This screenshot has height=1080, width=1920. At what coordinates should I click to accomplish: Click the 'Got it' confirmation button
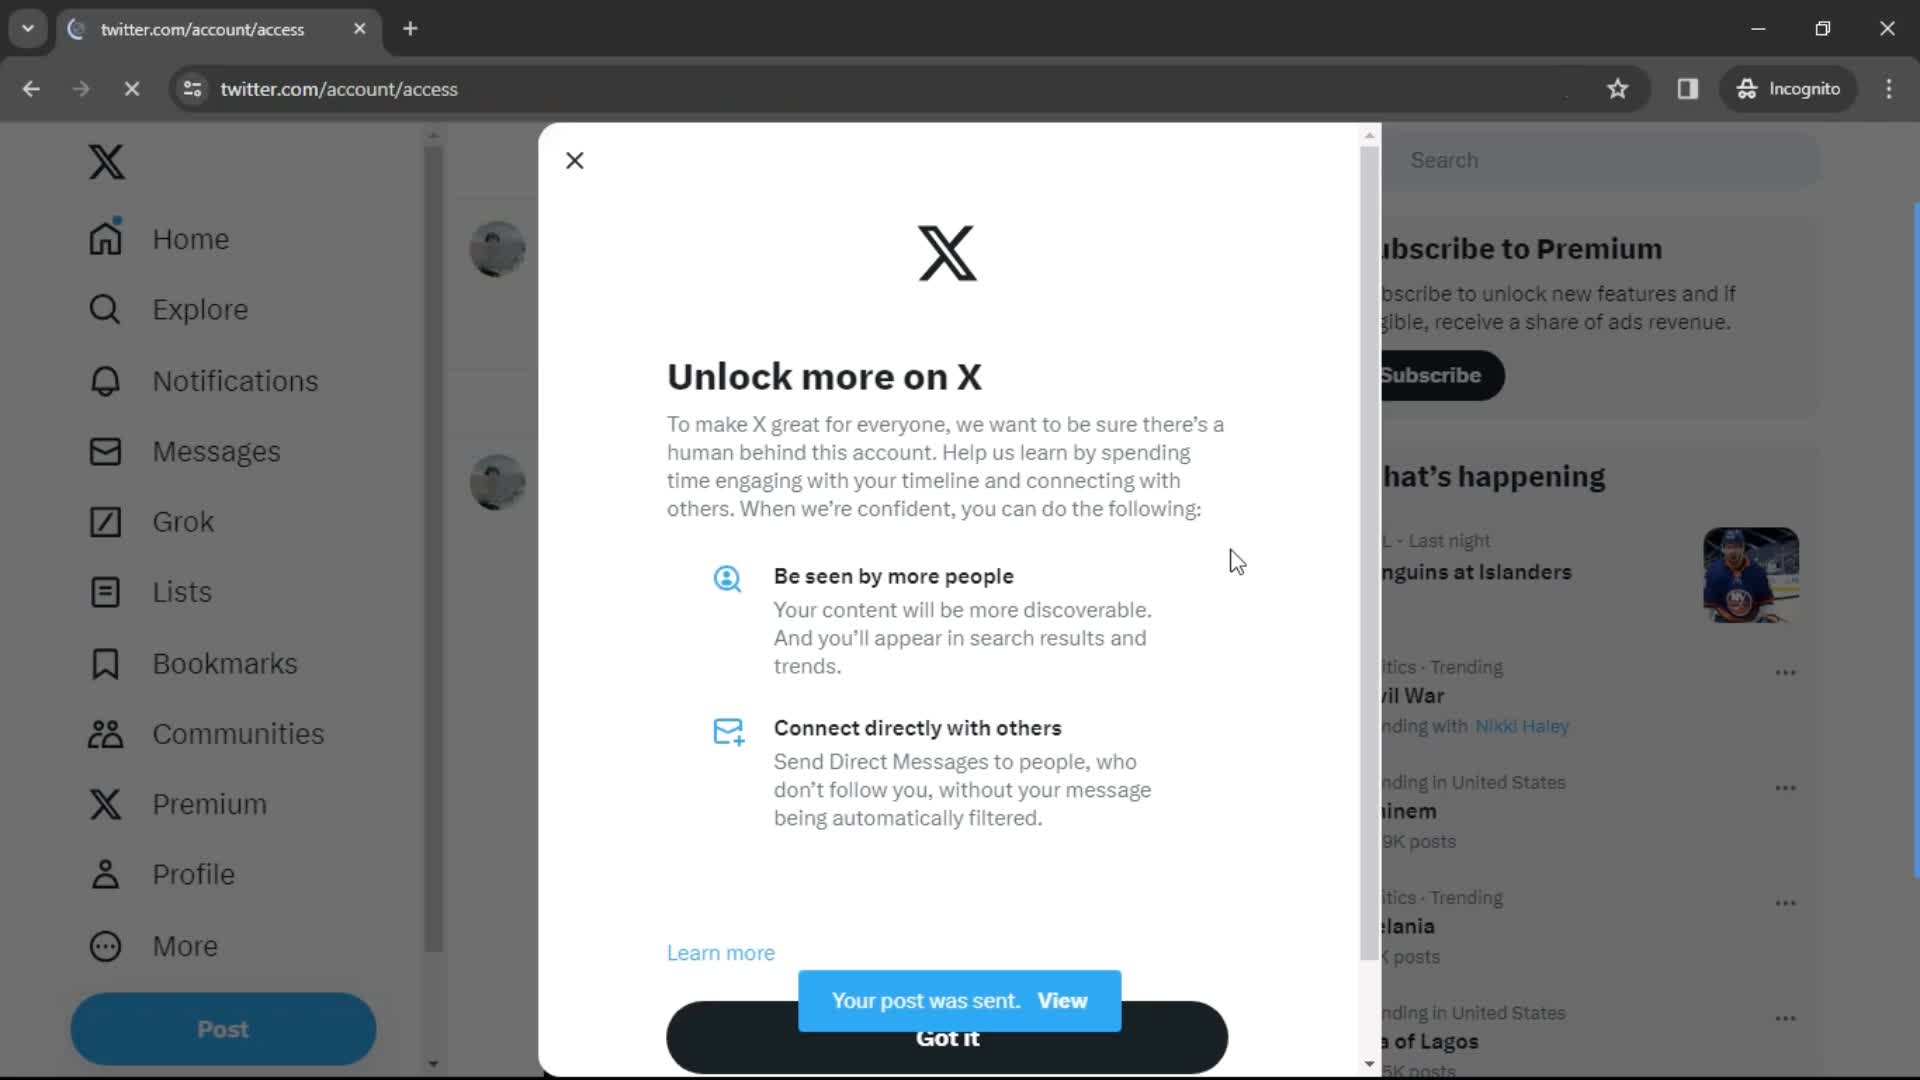pos(947,1038)
